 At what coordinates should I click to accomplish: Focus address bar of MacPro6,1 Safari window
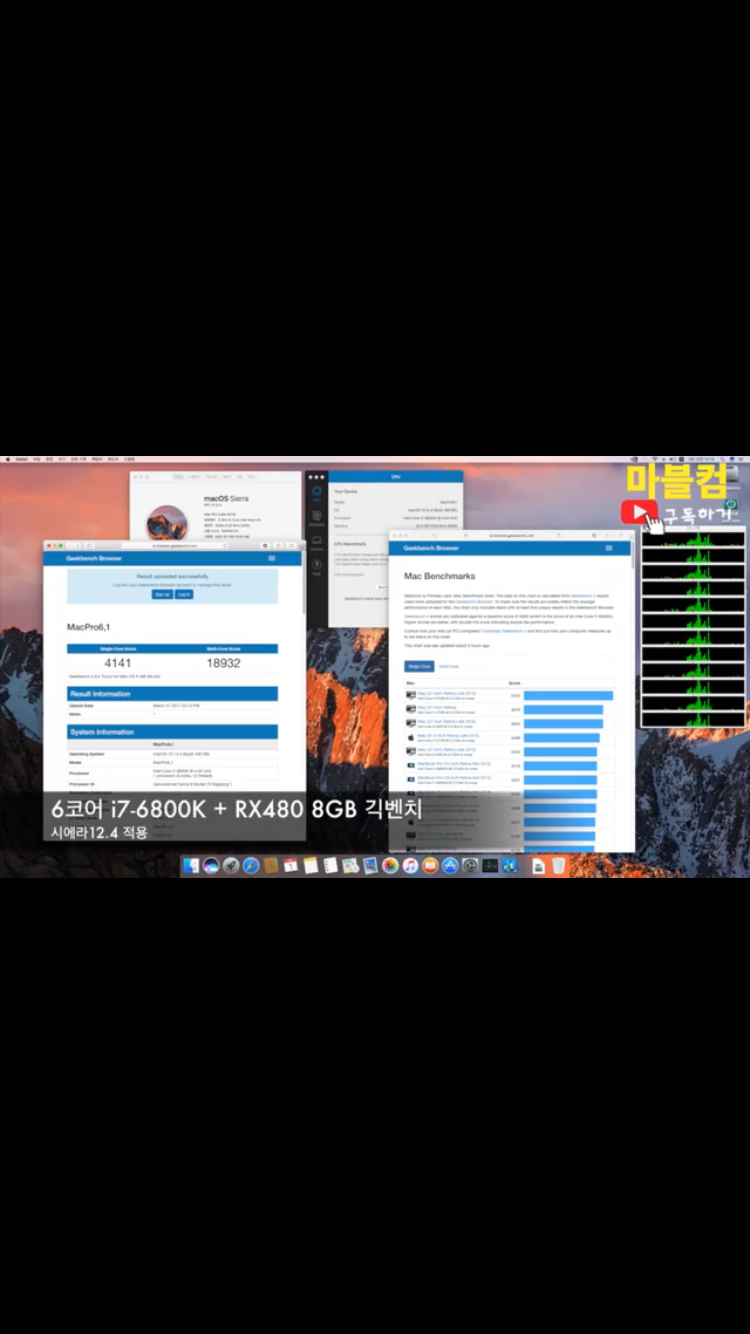point(175,546)
